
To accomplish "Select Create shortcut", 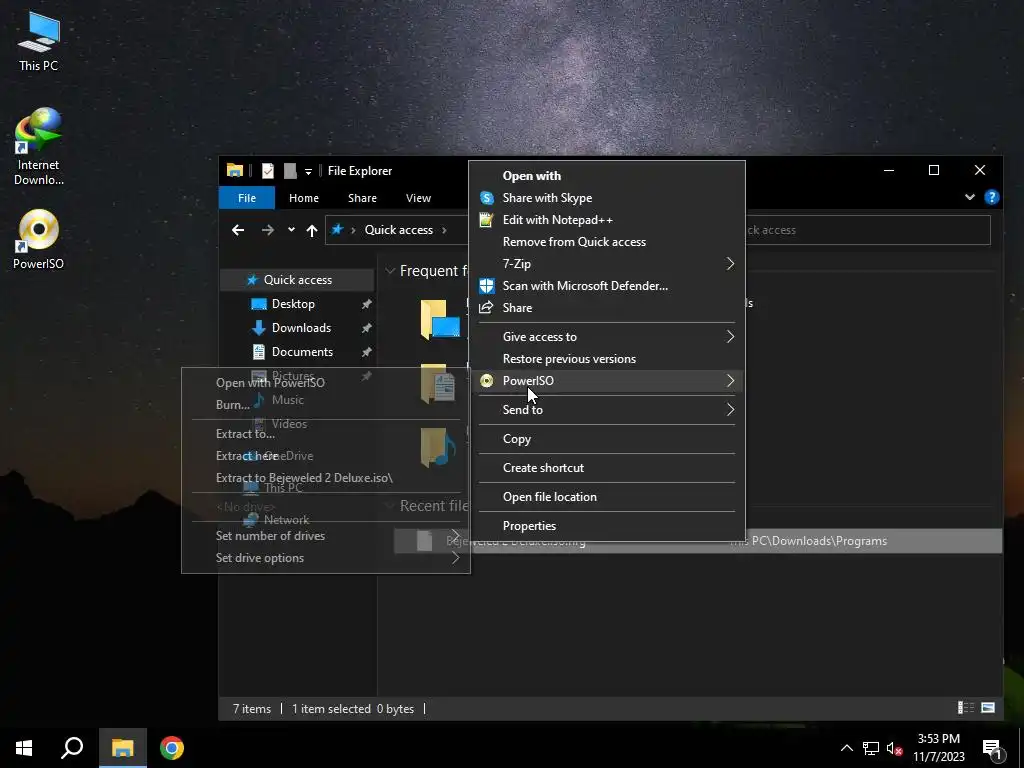I will 607,468.
